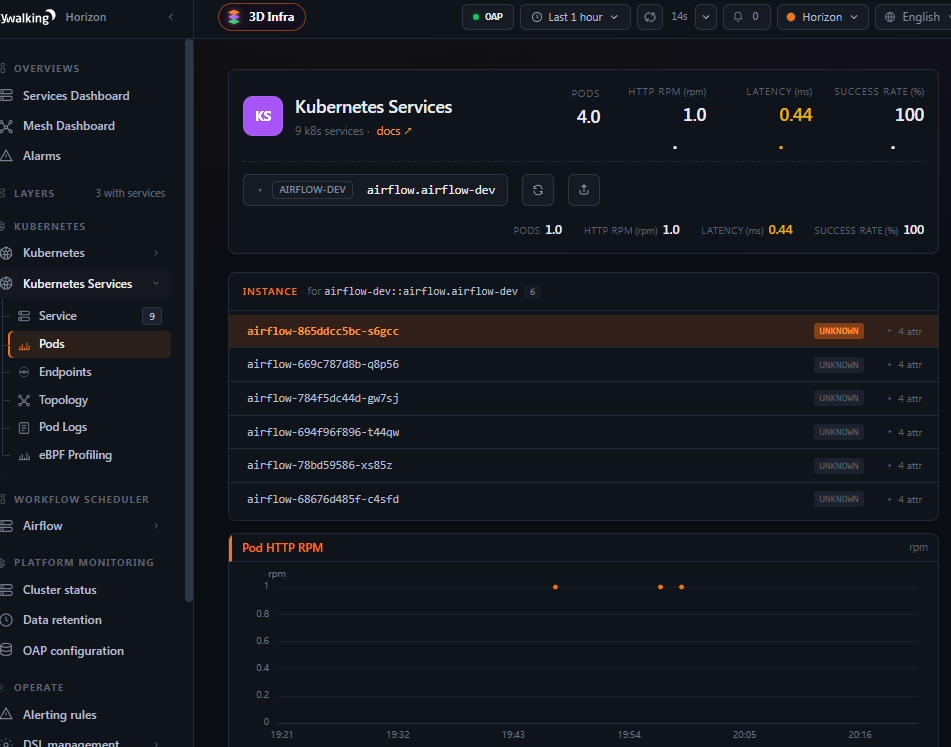951x747 pixels.
Task: Click the share/export button beside refresh
Action: pos(584,190)
